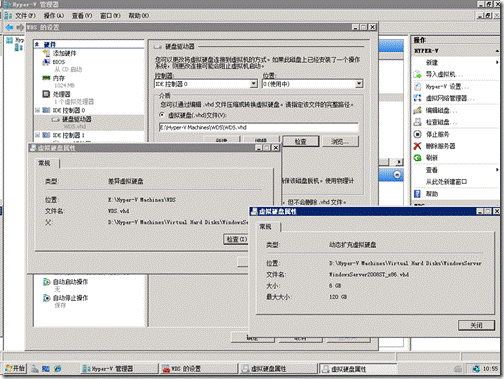Click the back arrow in Hyper-V toolbar
This screenshot has height=379, width=504.
9,27
